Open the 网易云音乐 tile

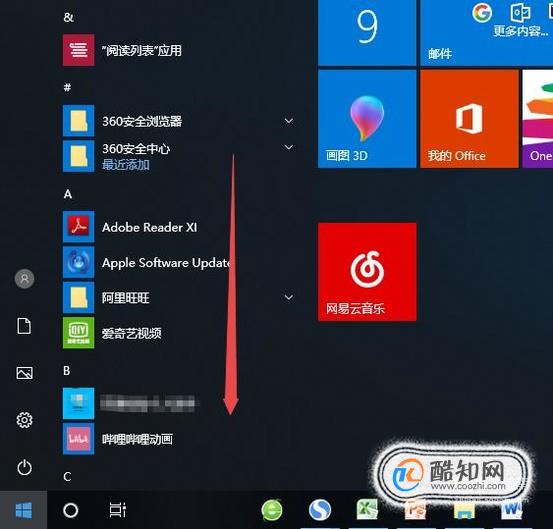coord(367,272)
